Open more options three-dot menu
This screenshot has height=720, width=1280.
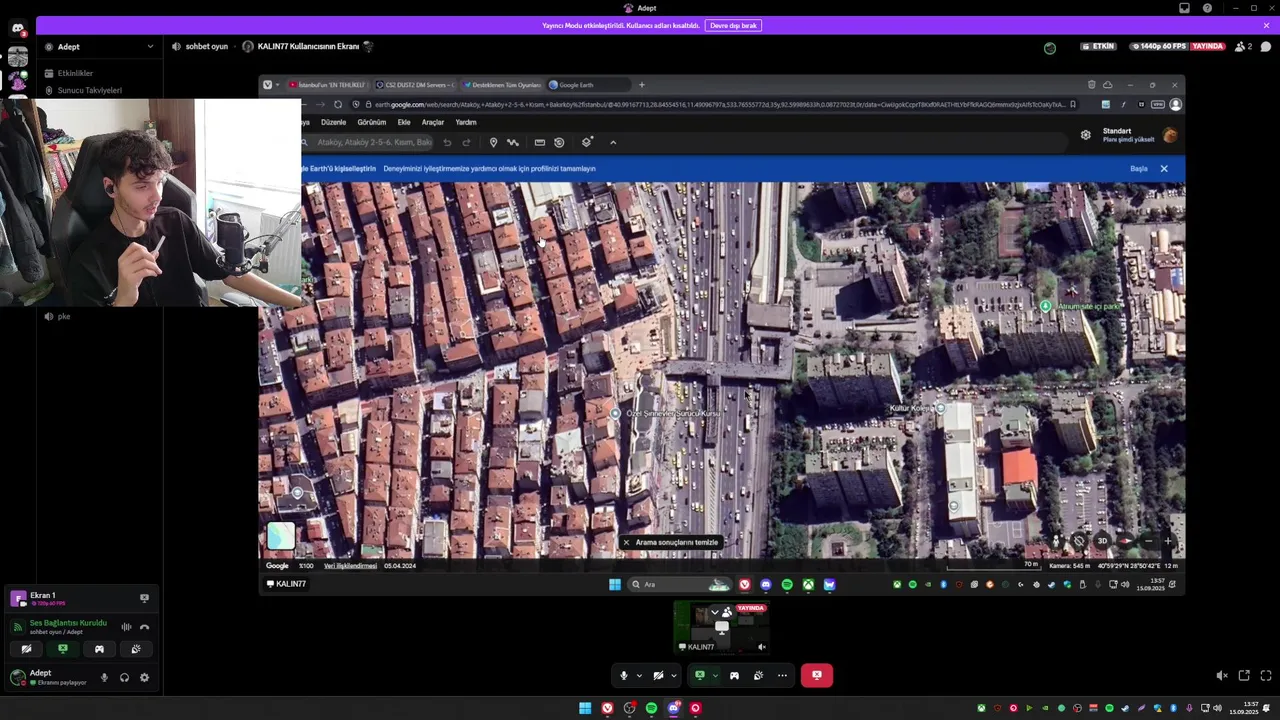782,675
